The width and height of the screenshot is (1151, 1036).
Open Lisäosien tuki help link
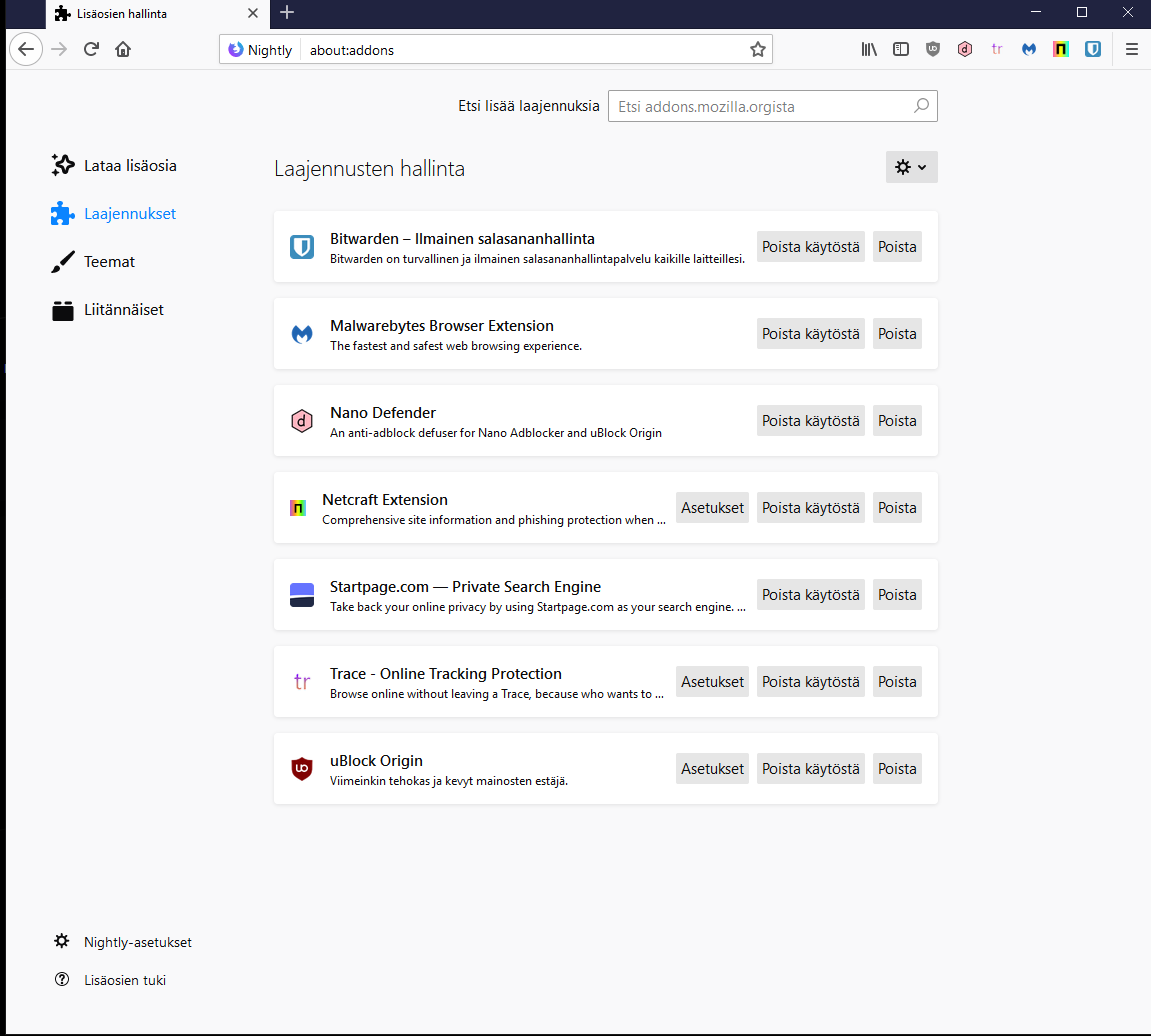(x=111, y=980)
